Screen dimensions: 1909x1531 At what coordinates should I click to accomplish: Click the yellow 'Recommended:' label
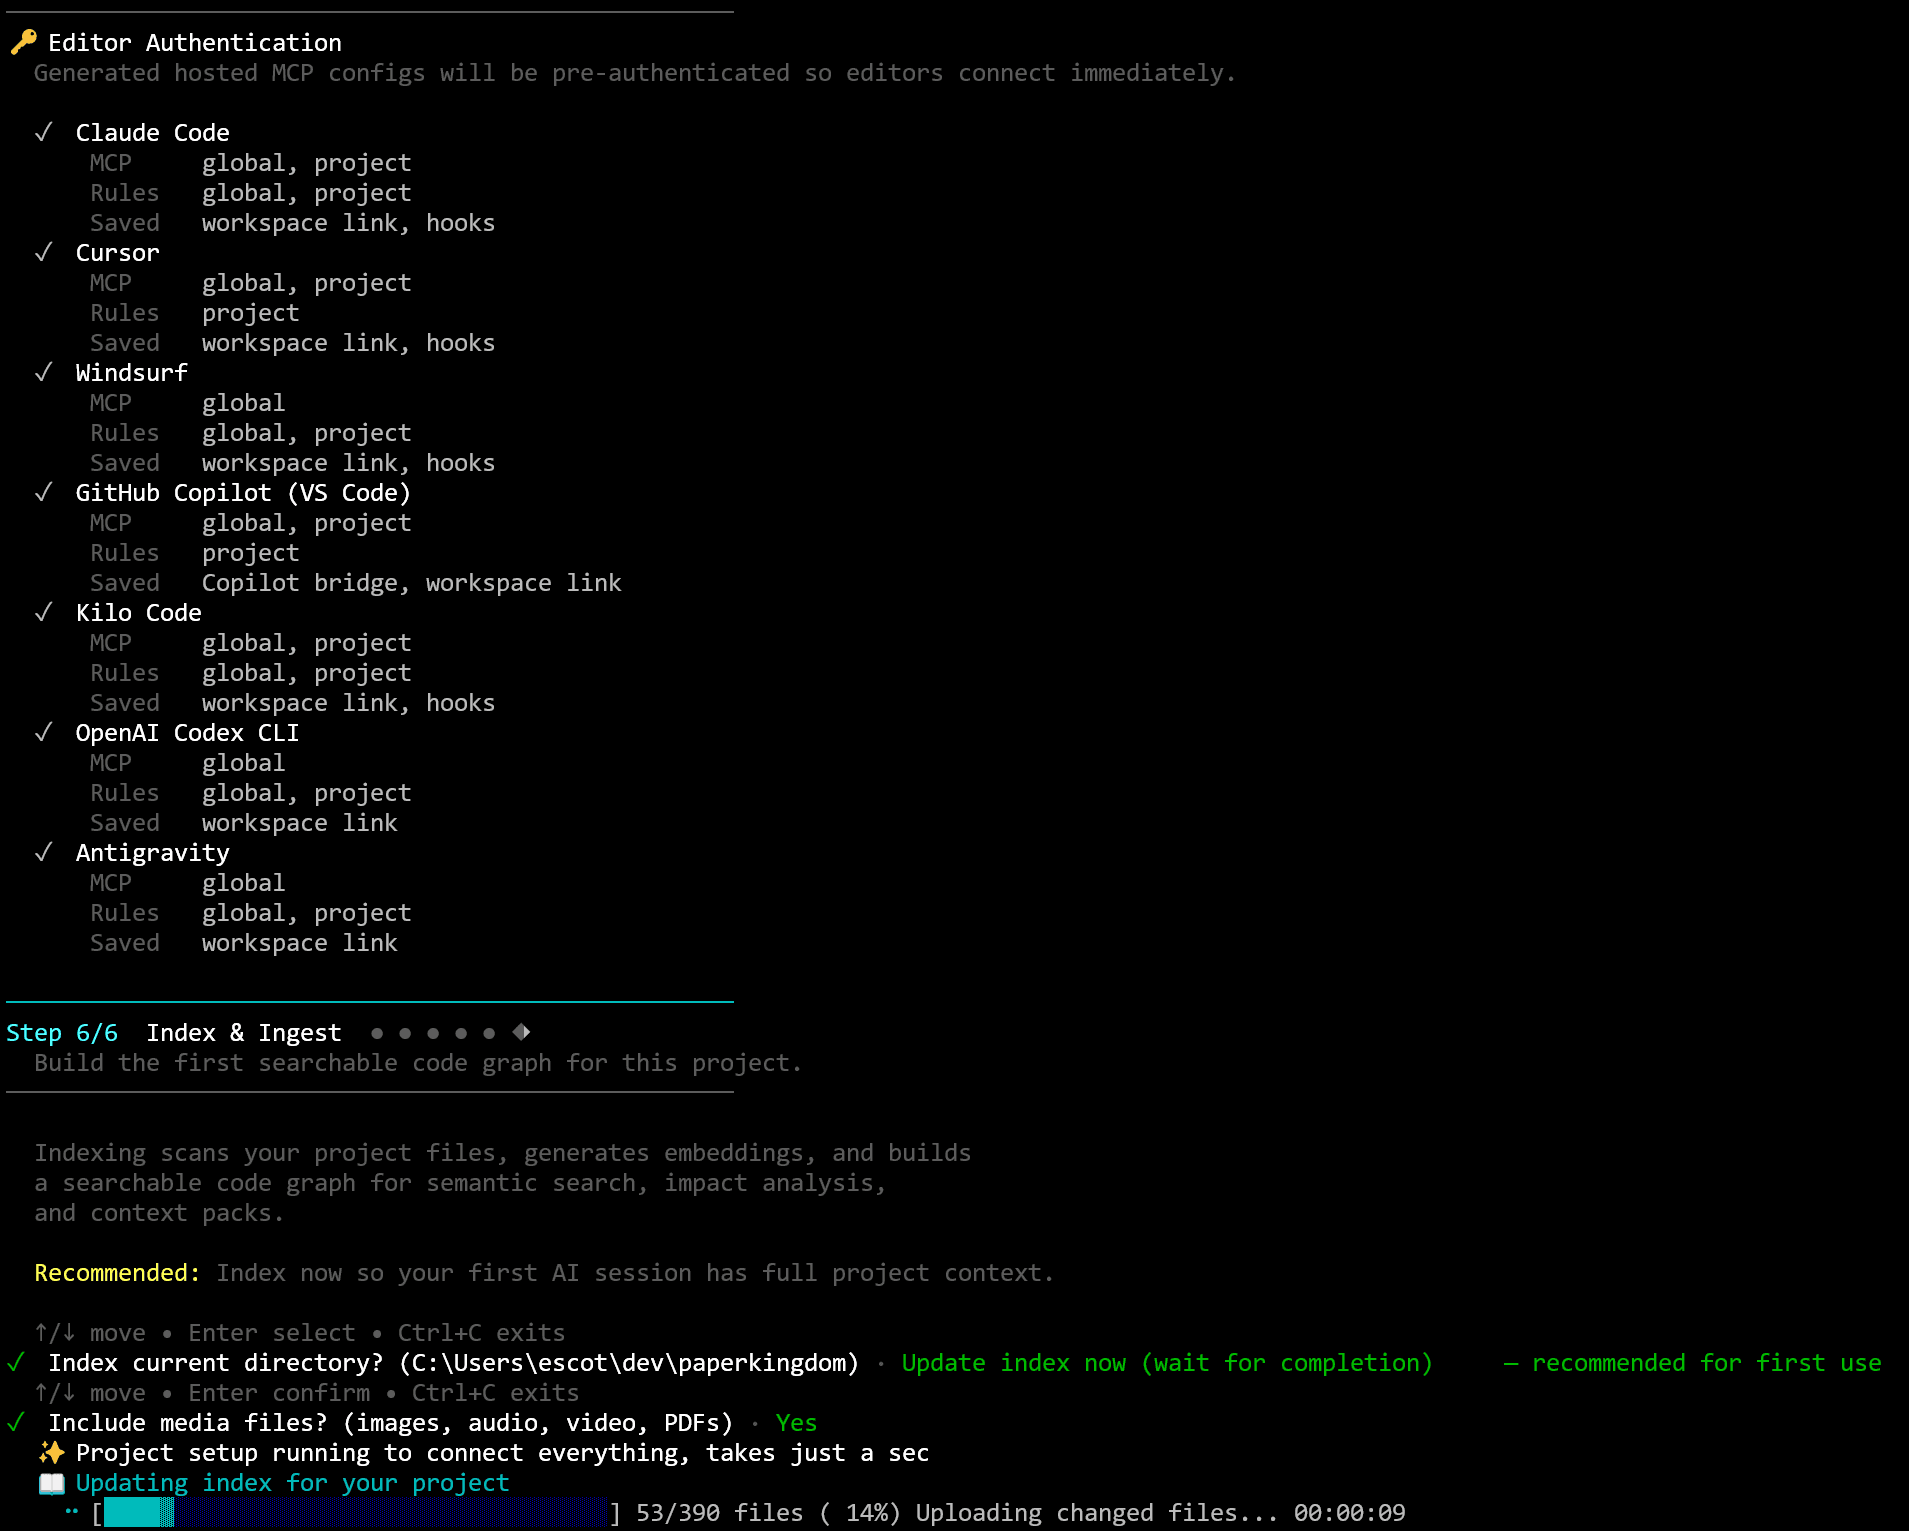coord(118,1273)
